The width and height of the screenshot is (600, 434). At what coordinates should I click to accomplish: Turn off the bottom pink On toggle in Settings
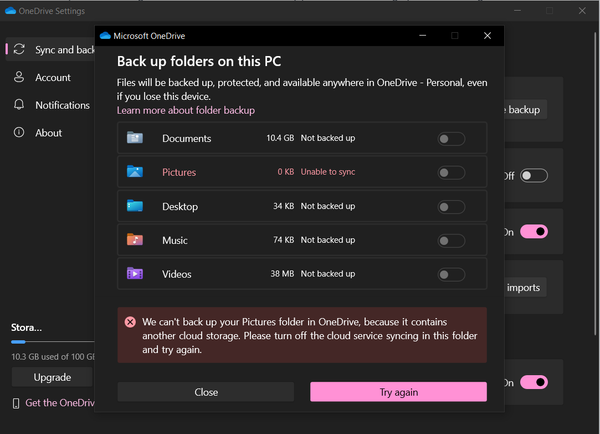[534, 382]
